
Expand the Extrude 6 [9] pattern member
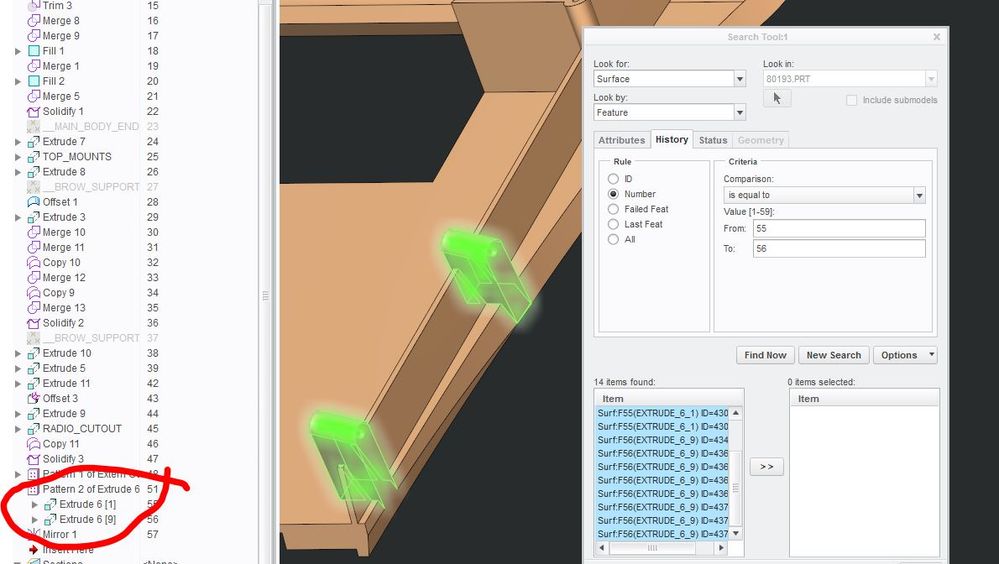point(35,520)
